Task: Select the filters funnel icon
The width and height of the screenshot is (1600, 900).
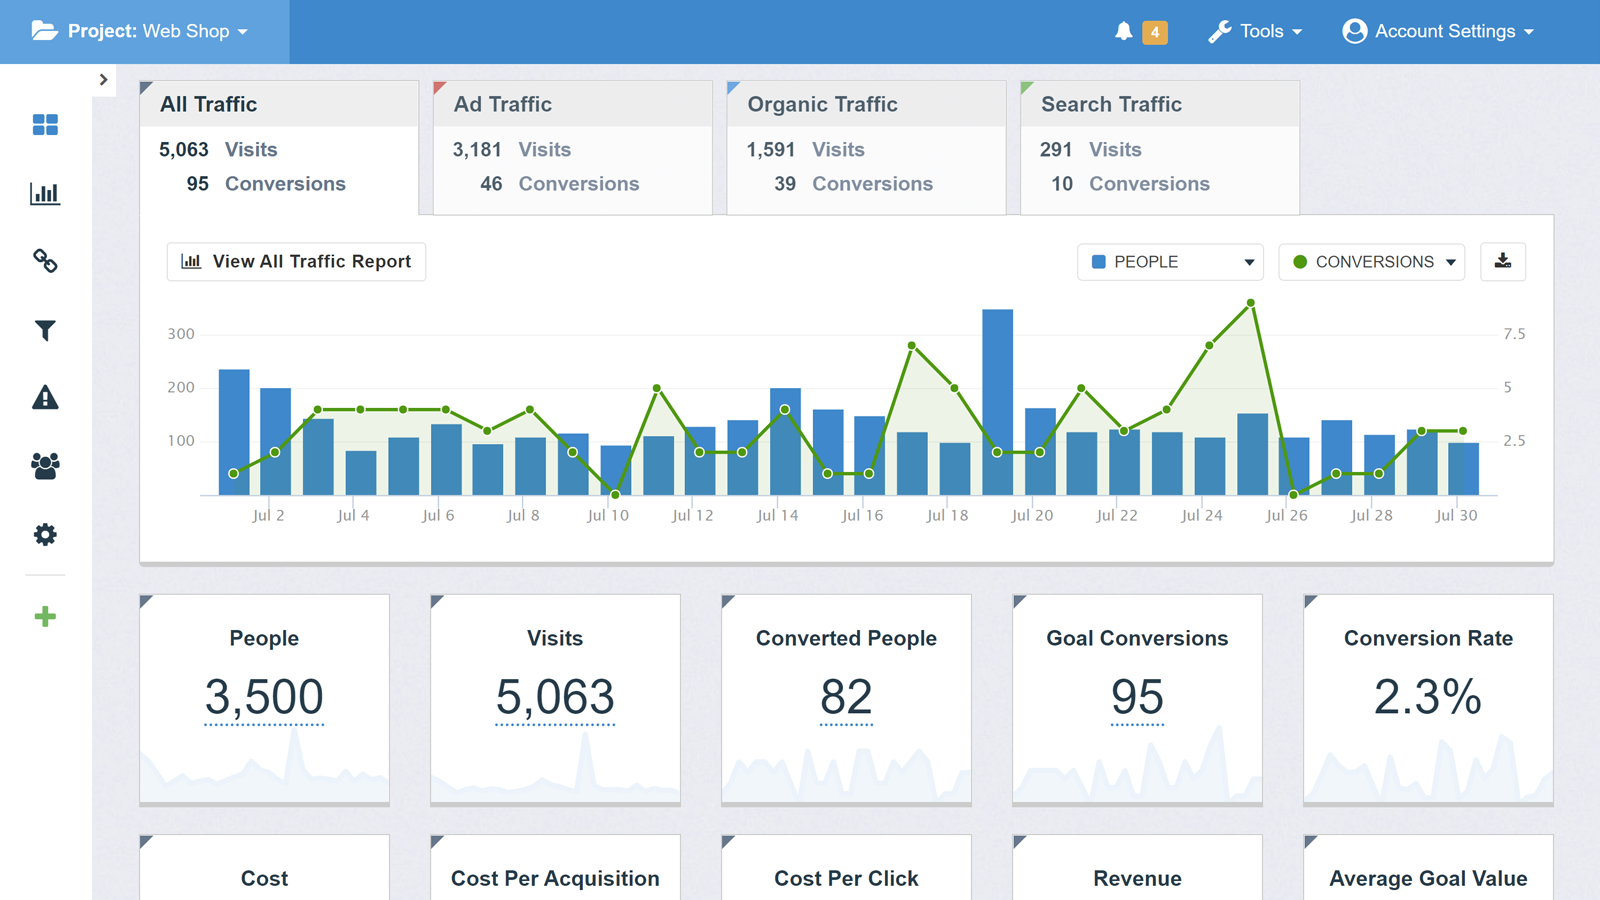Action: click(x=45, y=330)
